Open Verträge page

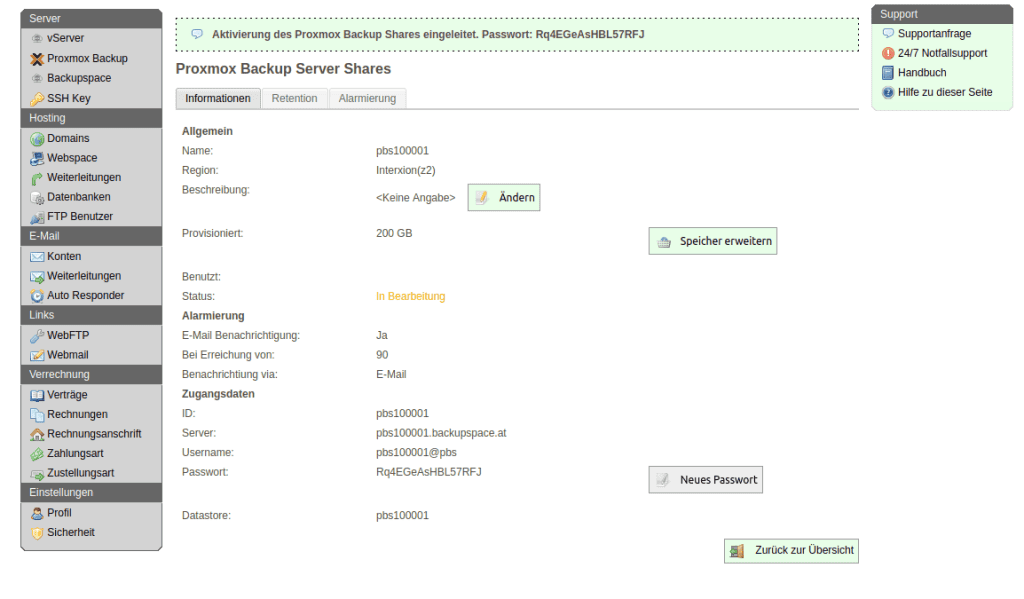coord(67,395)
